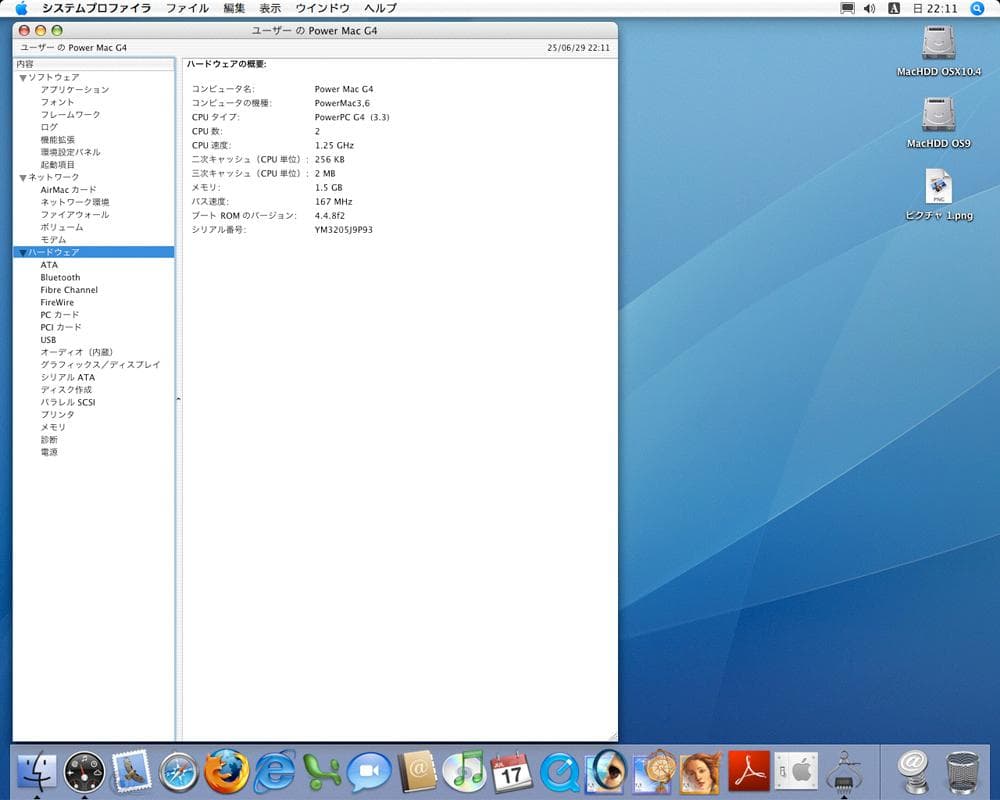Click the Finder icon in the Dock
1000x800 pixels.
click(x=37, y=771)
